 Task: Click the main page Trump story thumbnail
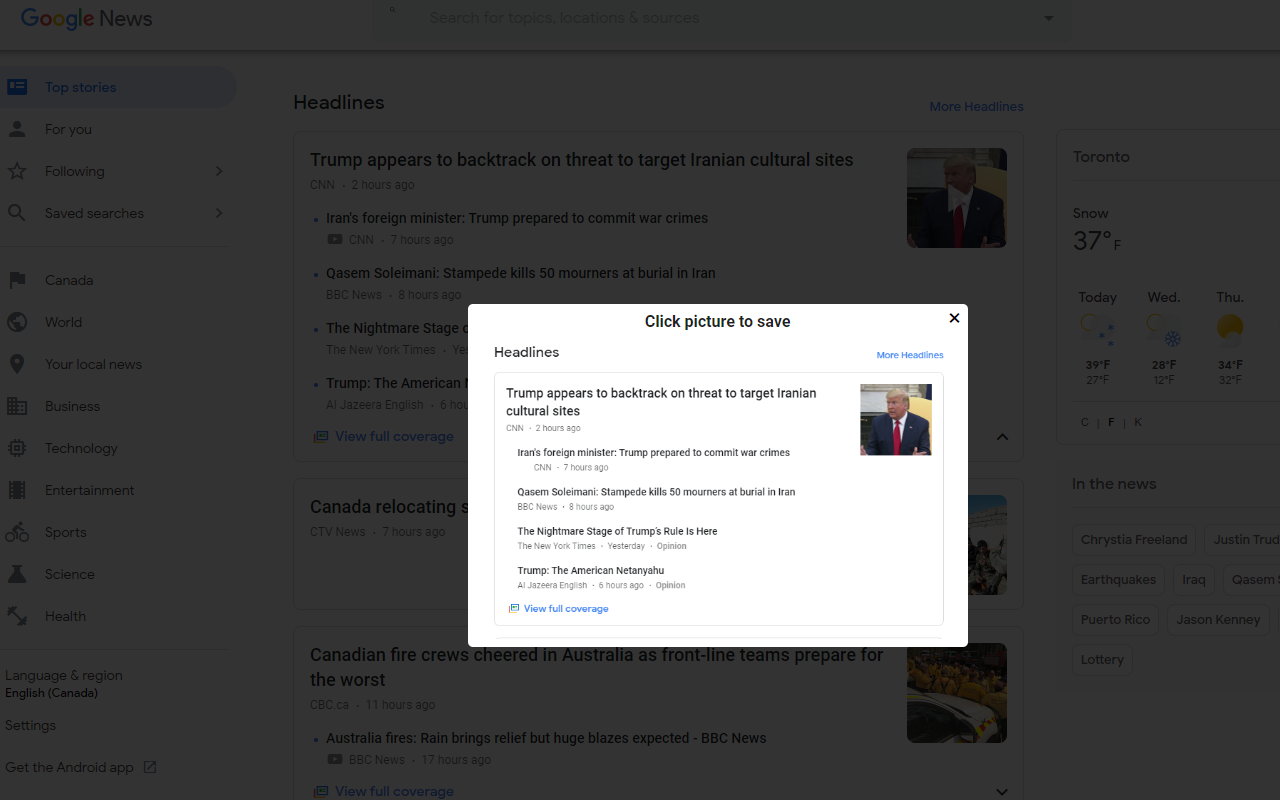957,198
